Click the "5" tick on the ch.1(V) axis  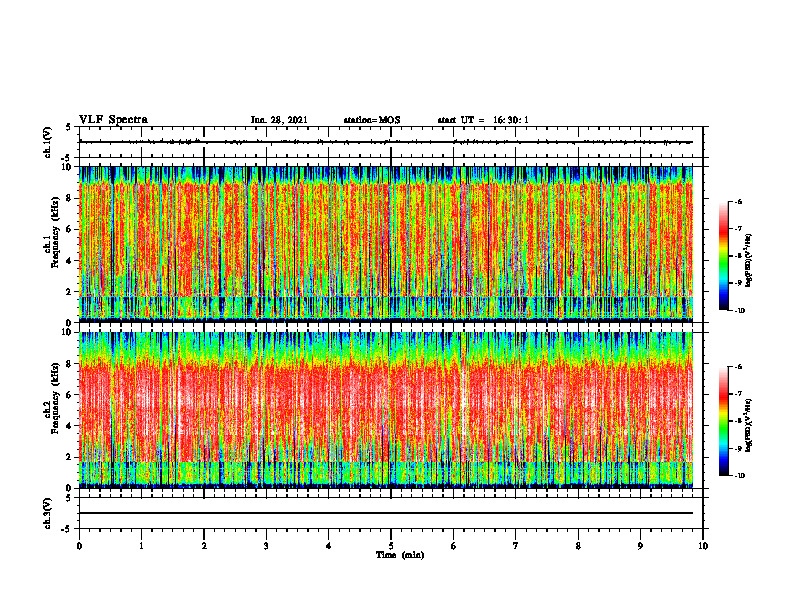[x=69, y=127]
